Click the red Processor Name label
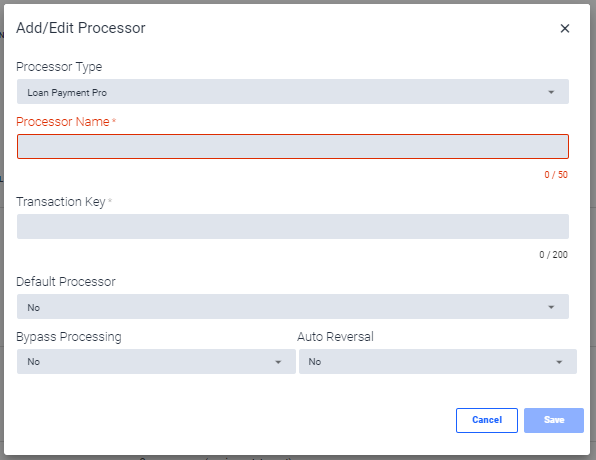 tap(63, 122)
